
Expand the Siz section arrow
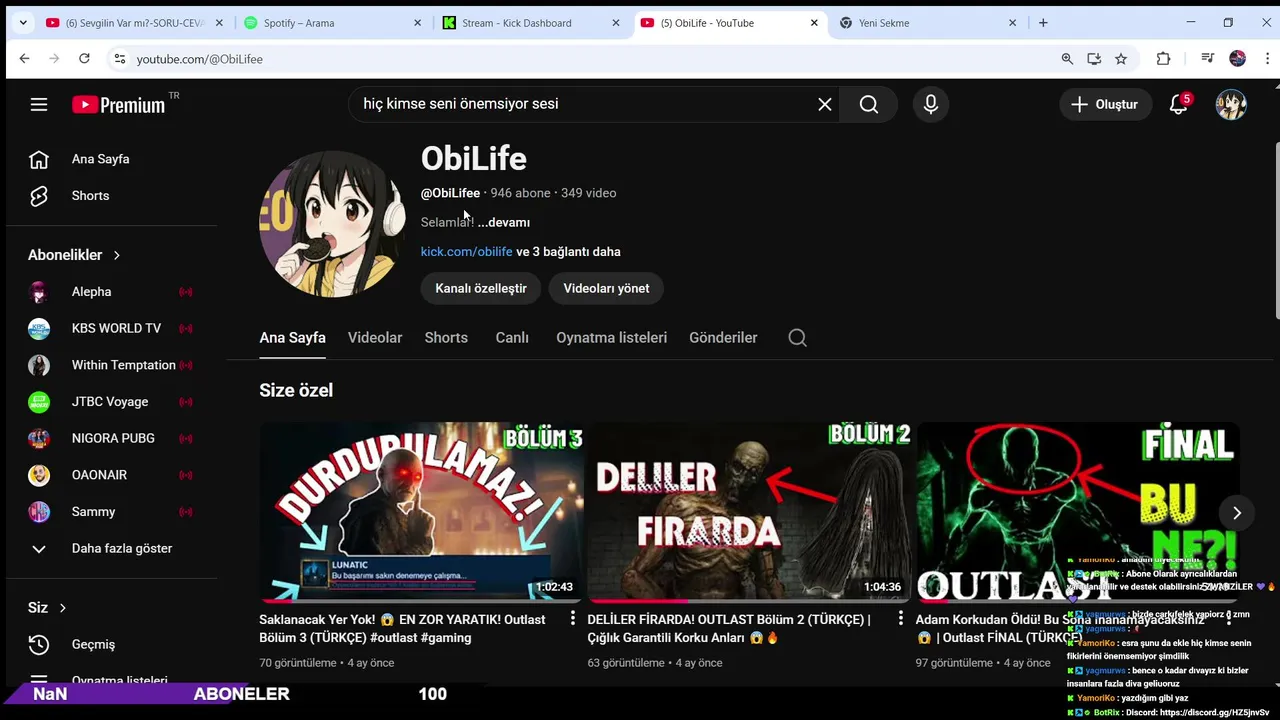pyautogui.click(x=62, y=608)
